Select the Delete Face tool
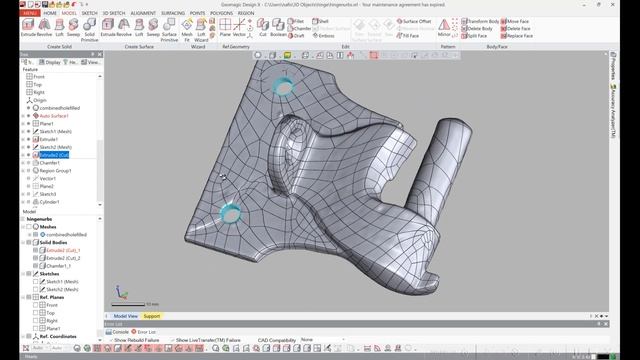The height and width of the screenshot is (360, 640). pos(516,29)
